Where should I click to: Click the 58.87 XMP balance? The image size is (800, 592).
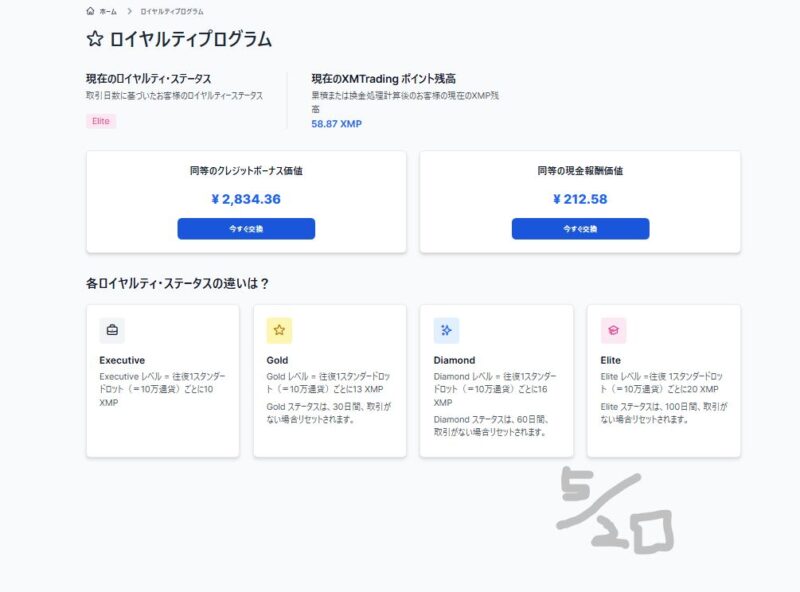pos(337,124)
